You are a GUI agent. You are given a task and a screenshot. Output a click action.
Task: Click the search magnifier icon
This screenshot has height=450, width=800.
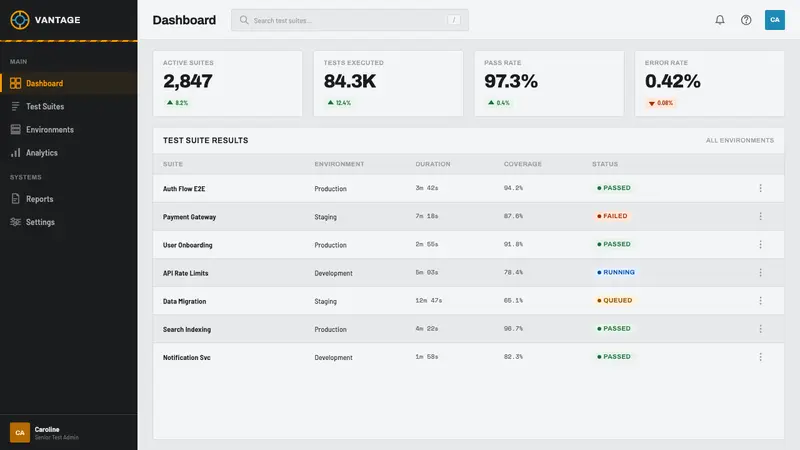pos(244,20)
